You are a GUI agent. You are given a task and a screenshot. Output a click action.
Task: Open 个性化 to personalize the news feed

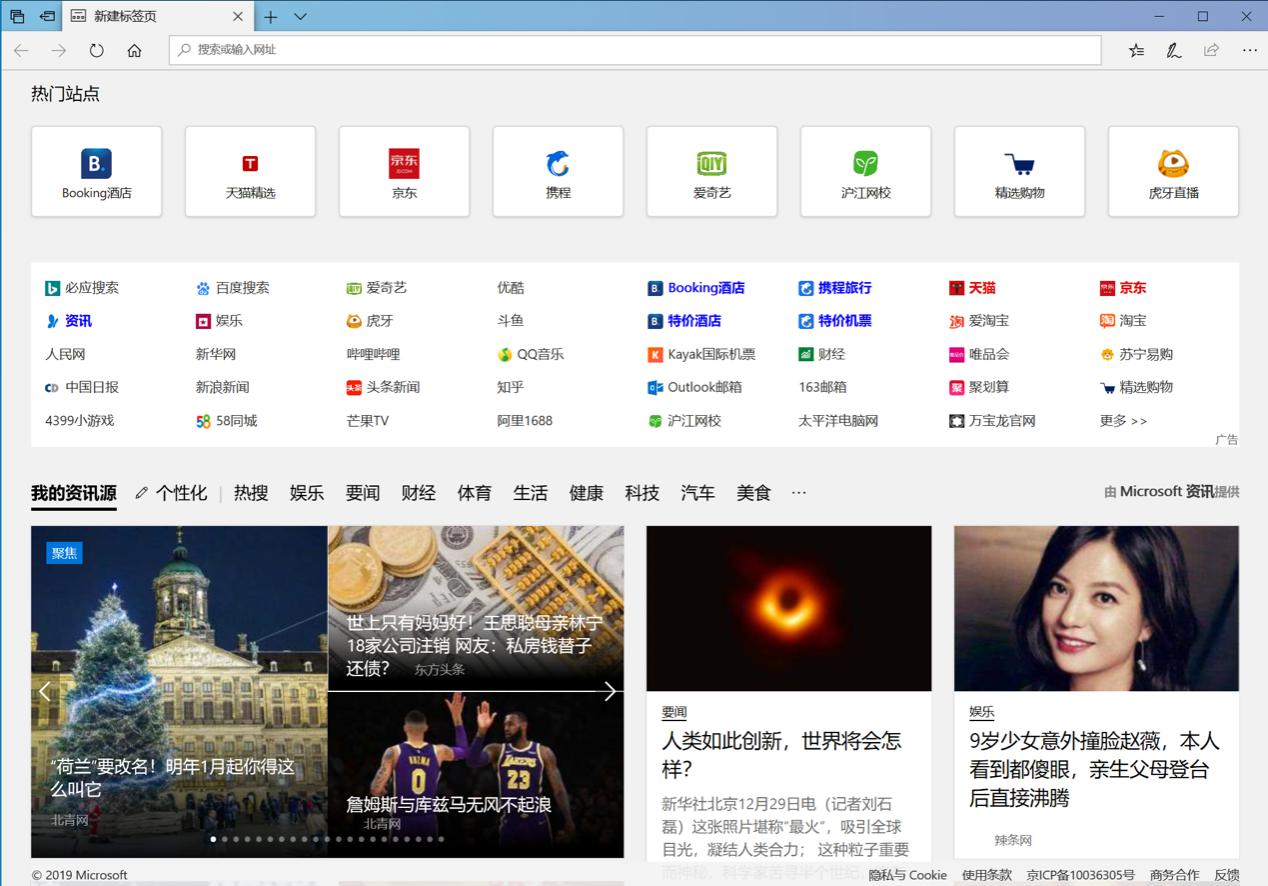pos(180,492)
